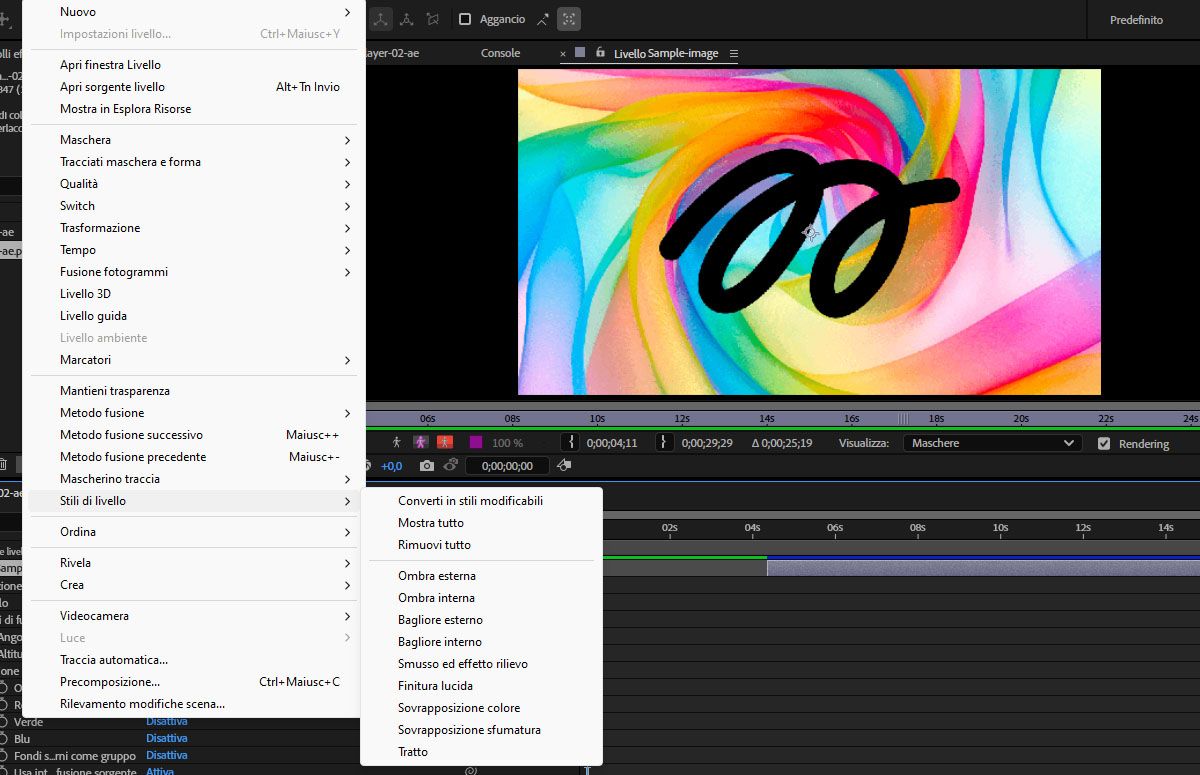The image size is (1200, 775).
Task: Click the red figure icon in viewer
Action: click(445, 442)
